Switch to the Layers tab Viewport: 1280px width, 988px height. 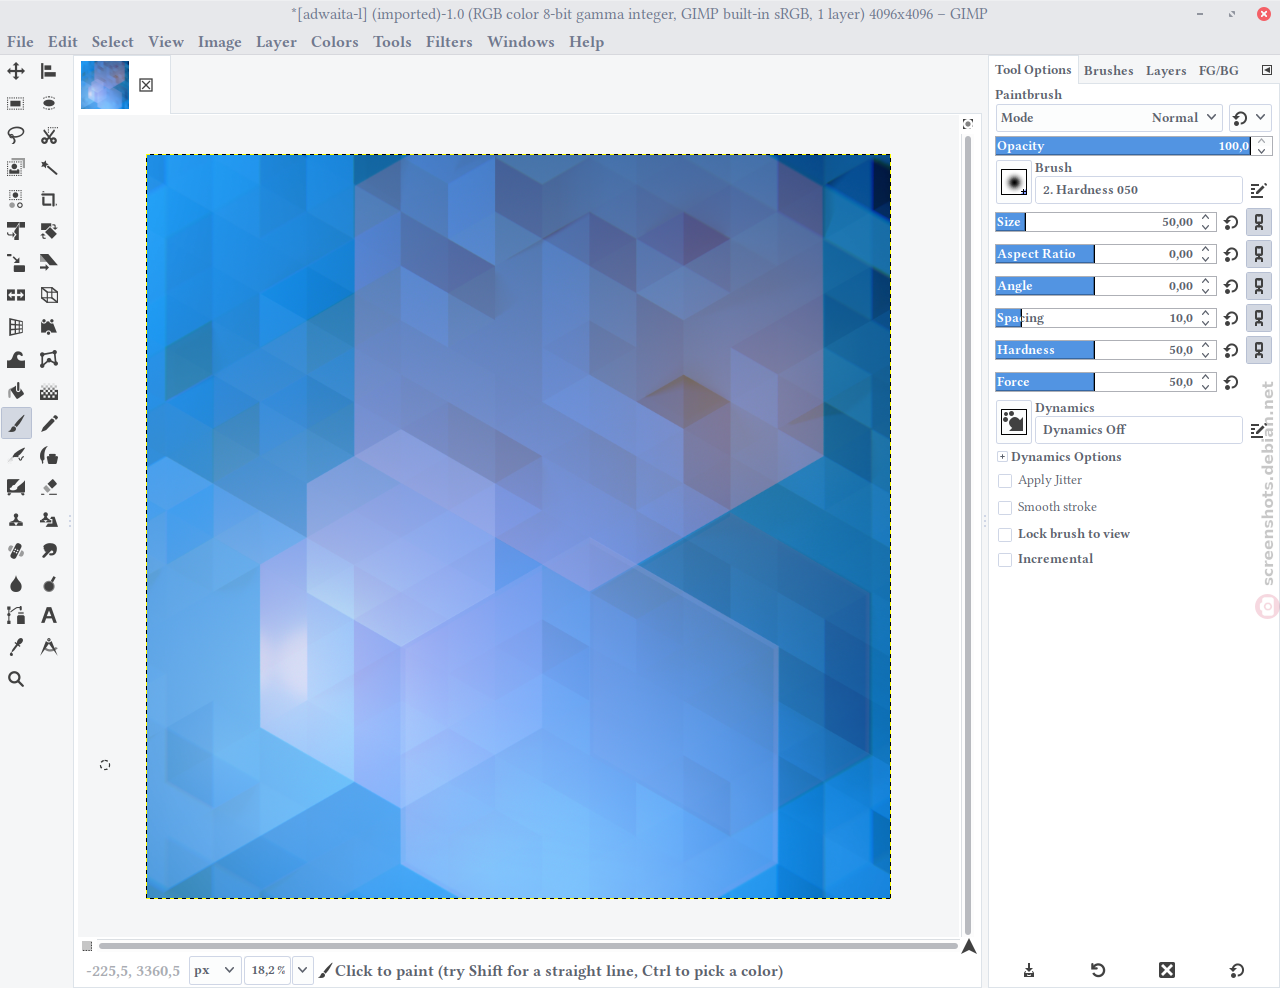(x=1166, y=71)
